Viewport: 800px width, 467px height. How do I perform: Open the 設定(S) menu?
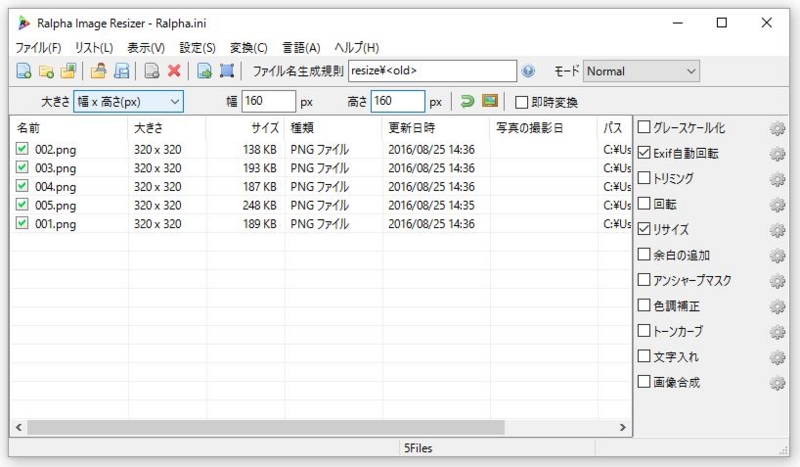(197, 48)
